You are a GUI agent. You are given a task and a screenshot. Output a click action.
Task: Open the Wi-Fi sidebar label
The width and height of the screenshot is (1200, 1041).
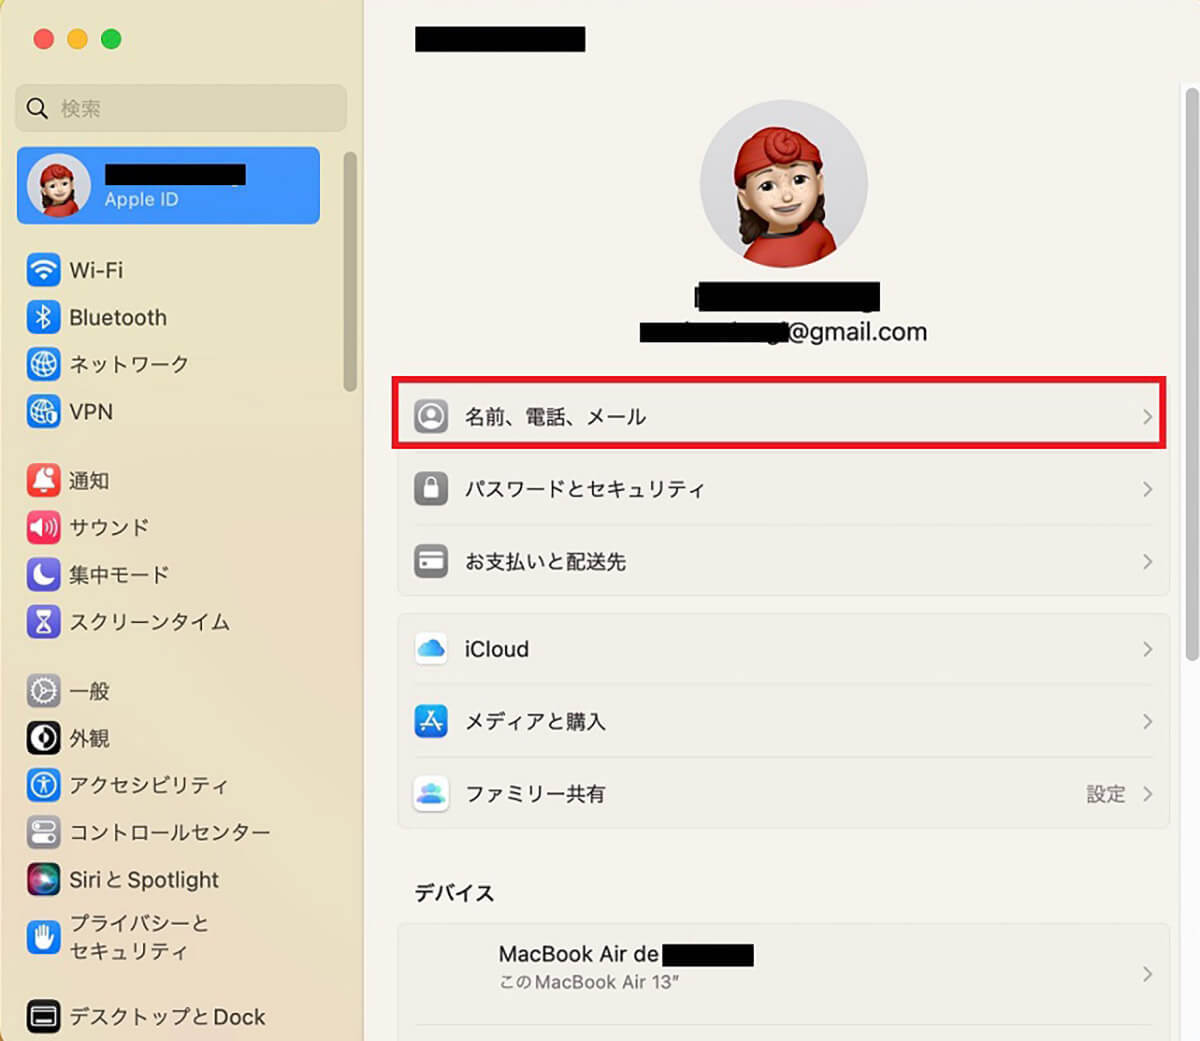click(96, 270)
